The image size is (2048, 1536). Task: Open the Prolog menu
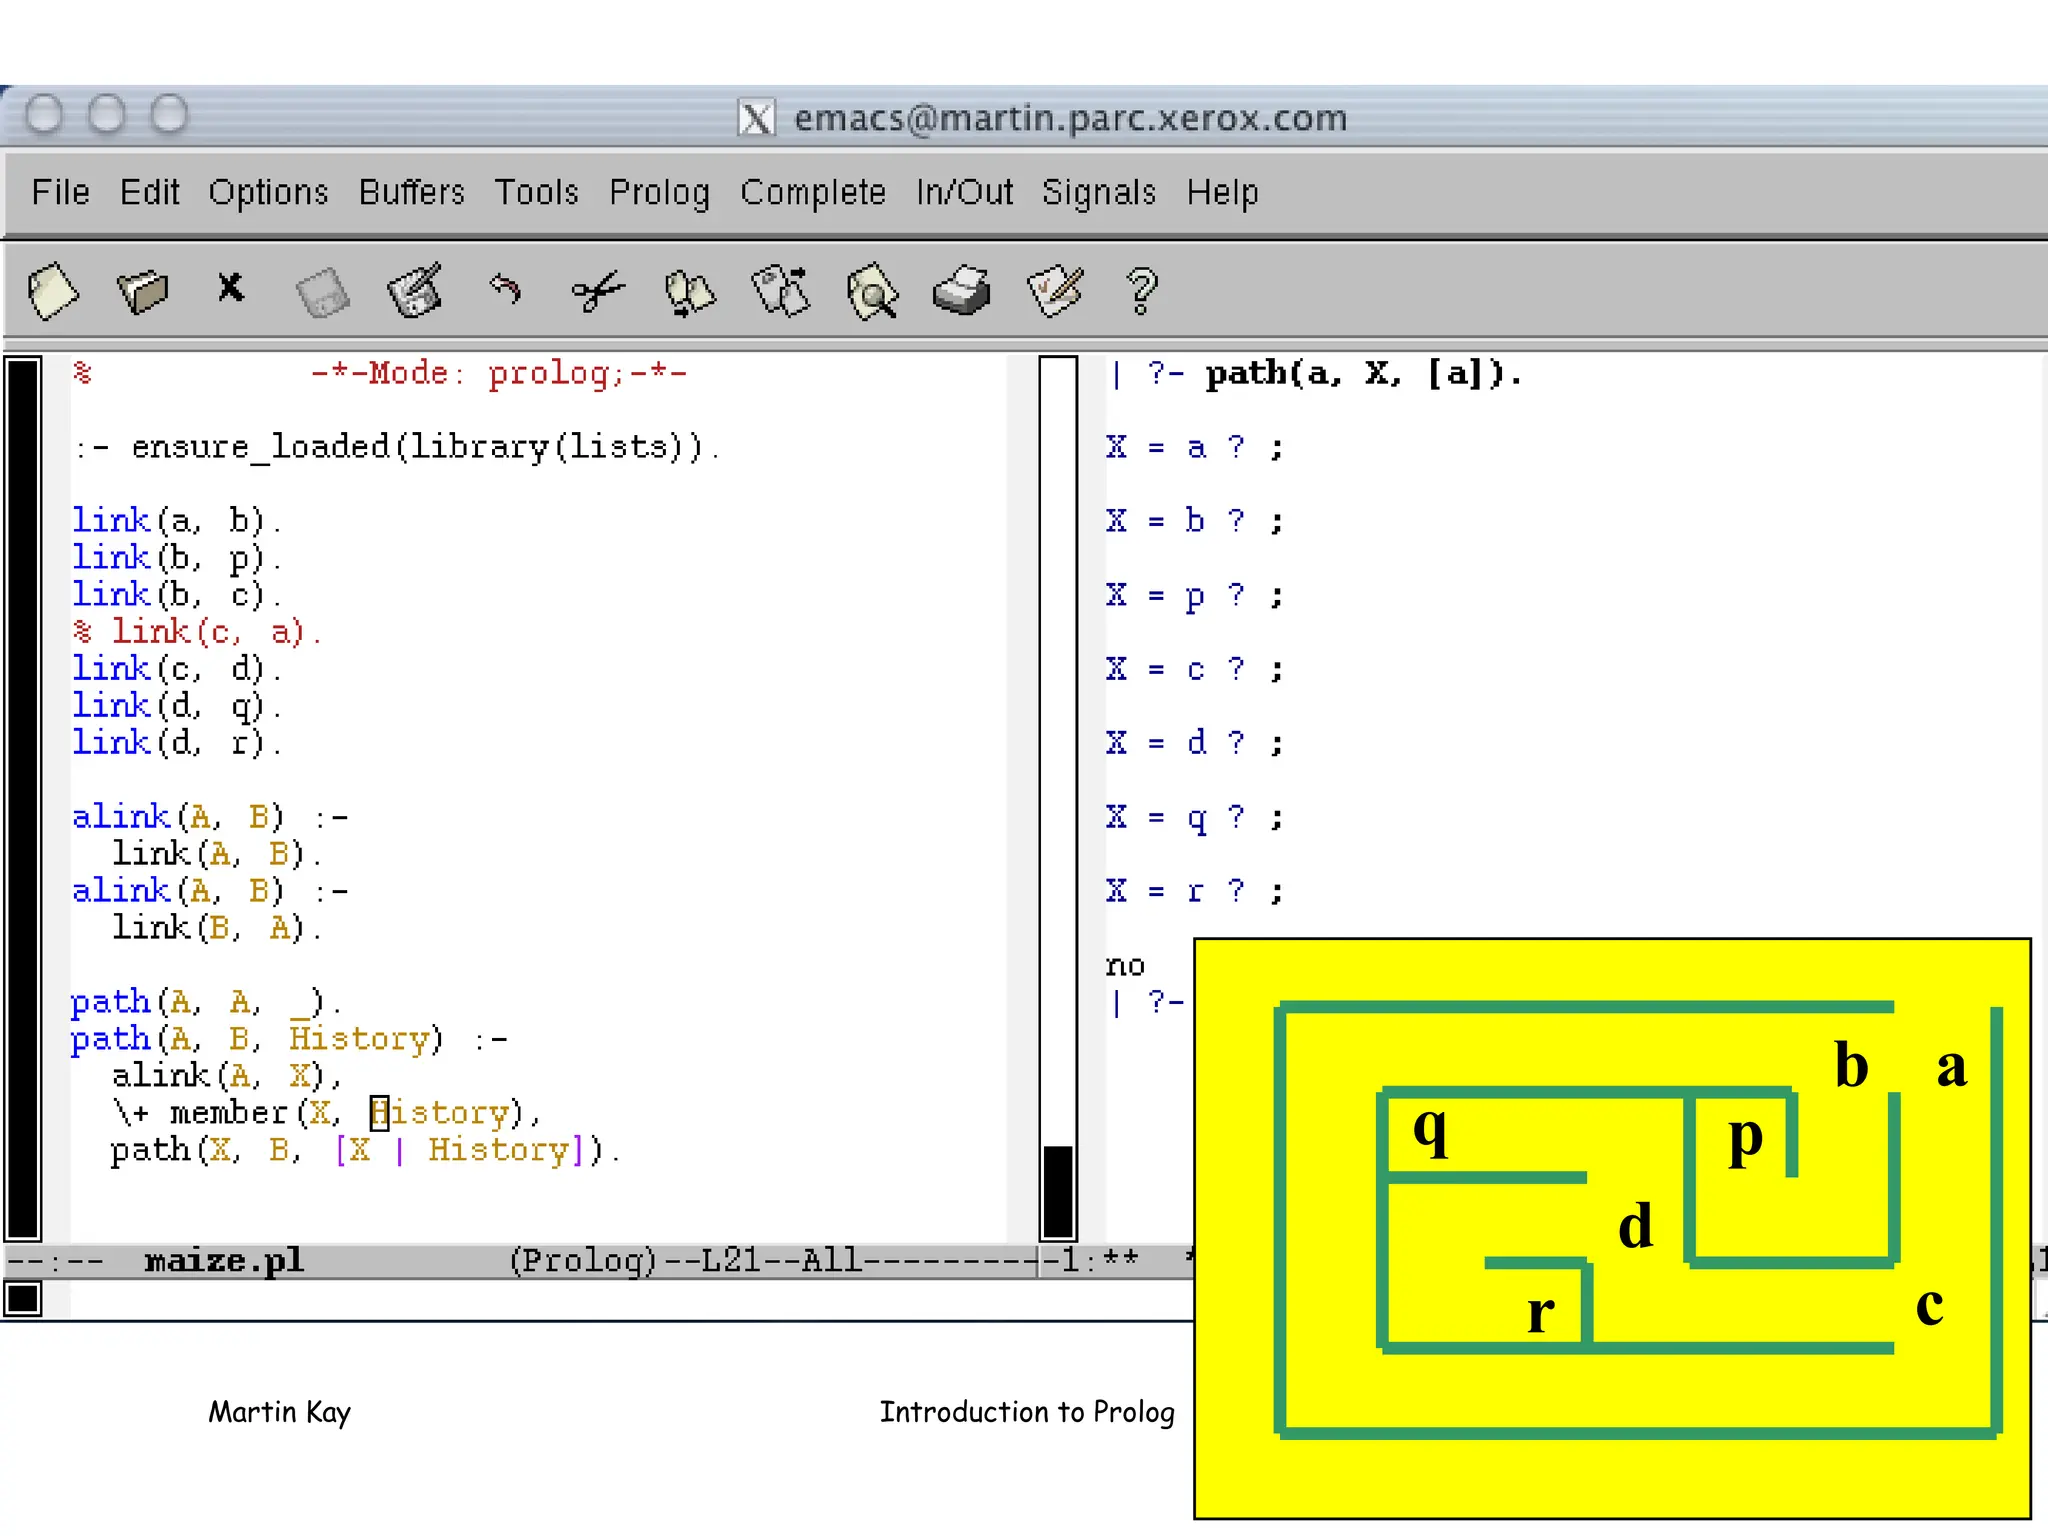[660, 192]
